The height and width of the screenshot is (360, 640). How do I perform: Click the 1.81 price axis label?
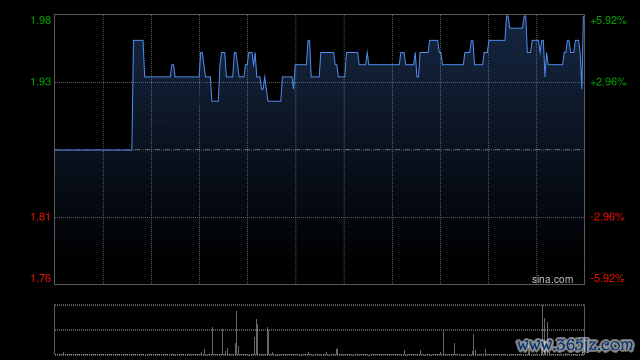[41, 217]
